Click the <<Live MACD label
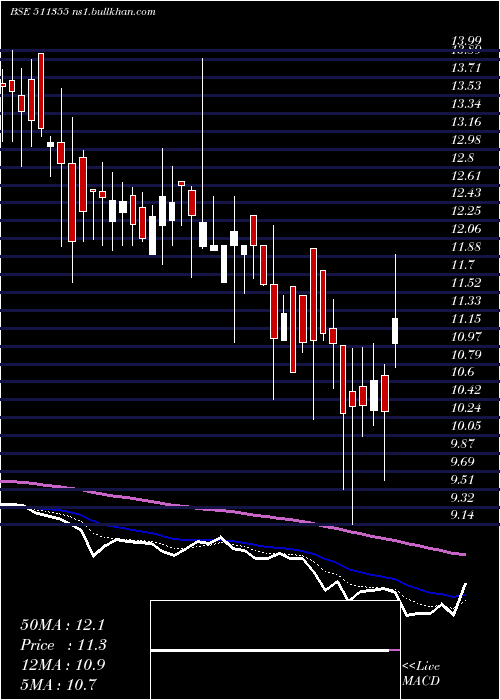The height and width of the screenshot is (700, 500). coord(421,674)
